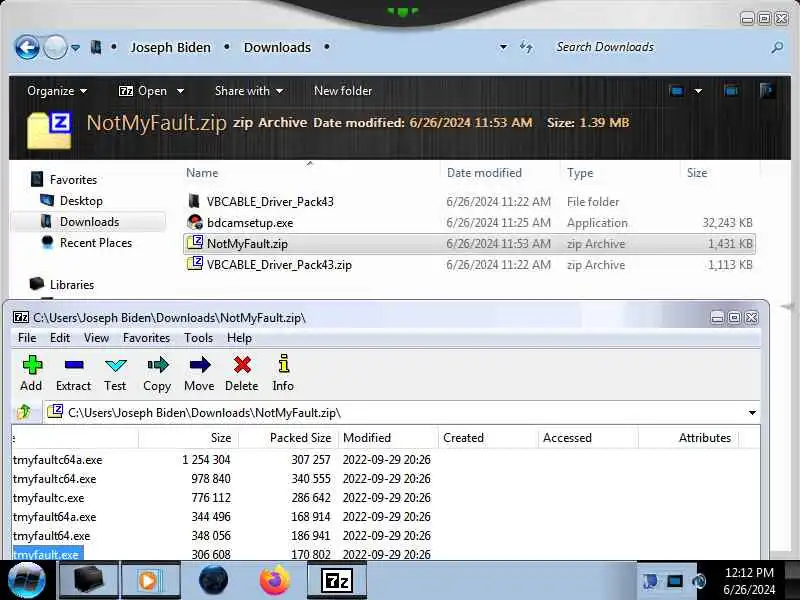The height and width of the screenshot is (600, 800).
Task: Select notmyfault64a.exe in 7-Zip
Action: pos(55,517)
